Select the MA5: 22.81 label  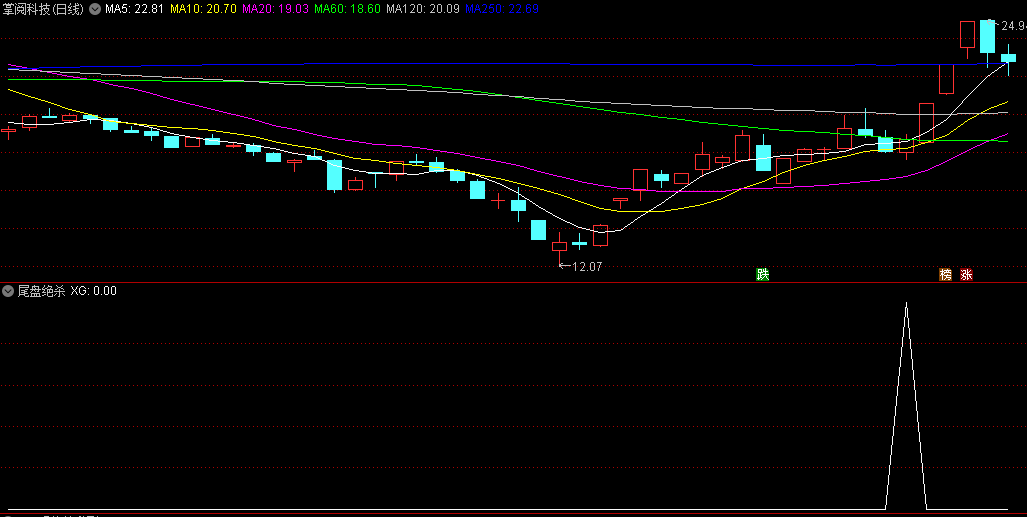(x=133, y=9)
